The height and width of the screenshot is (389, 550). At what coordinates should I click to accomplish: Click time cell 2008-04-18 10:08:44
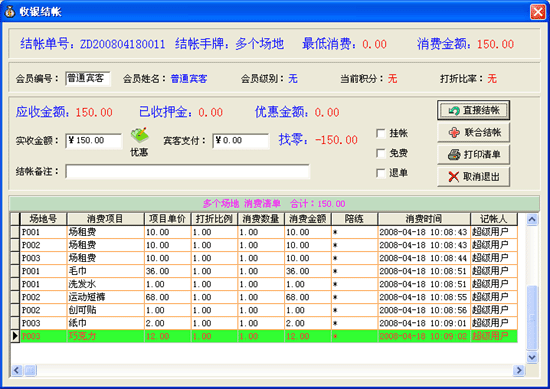tap(424, 258)
